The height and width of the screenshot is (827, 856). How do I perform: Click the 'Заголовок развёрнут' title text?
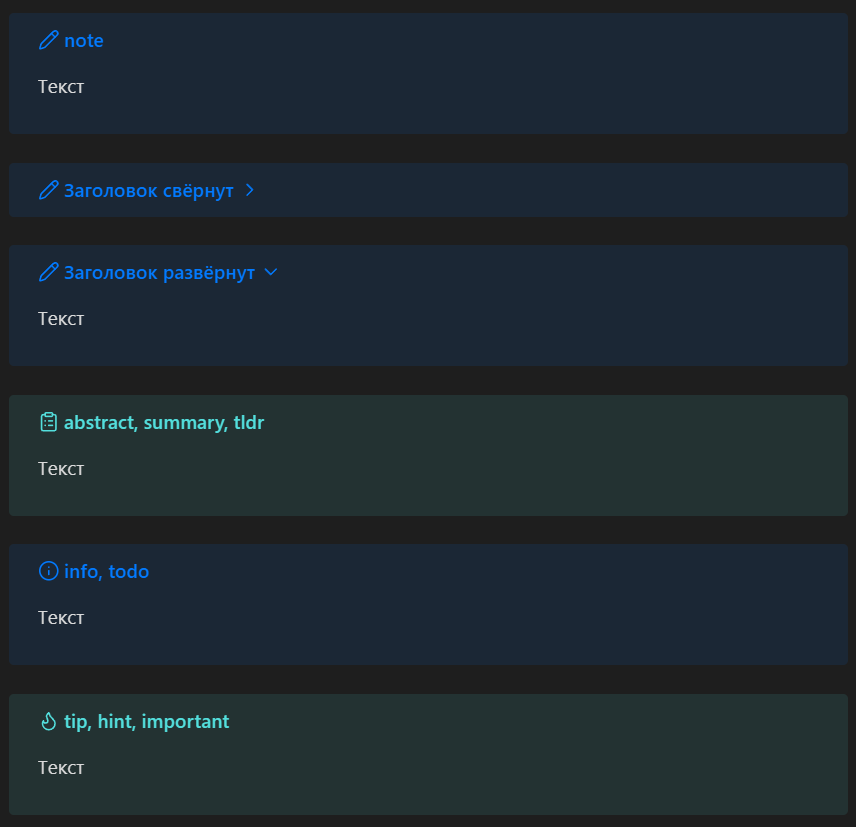point(159,272)
